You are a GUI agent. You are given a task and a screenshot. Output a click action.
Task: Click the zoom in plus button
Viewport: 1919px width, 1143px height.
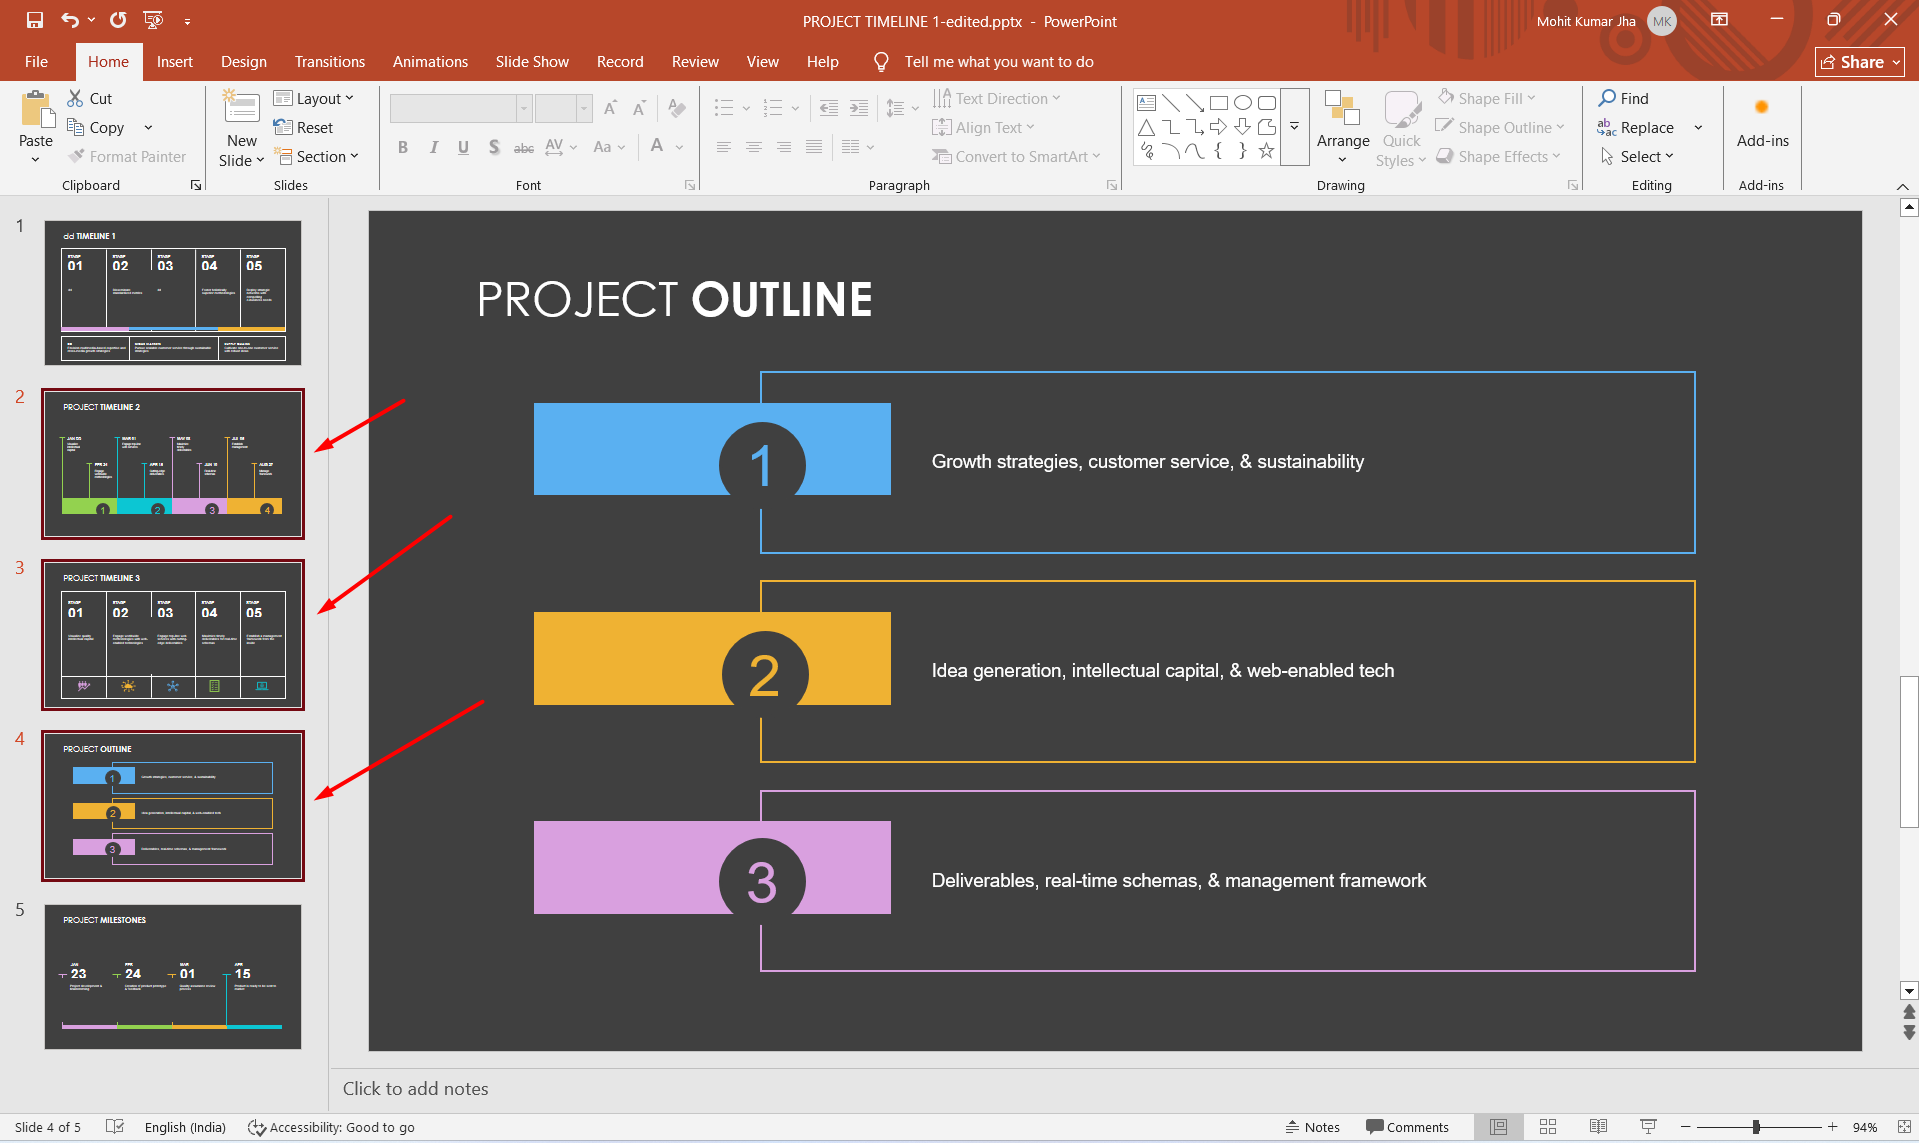click(x=1832, y=1127)
